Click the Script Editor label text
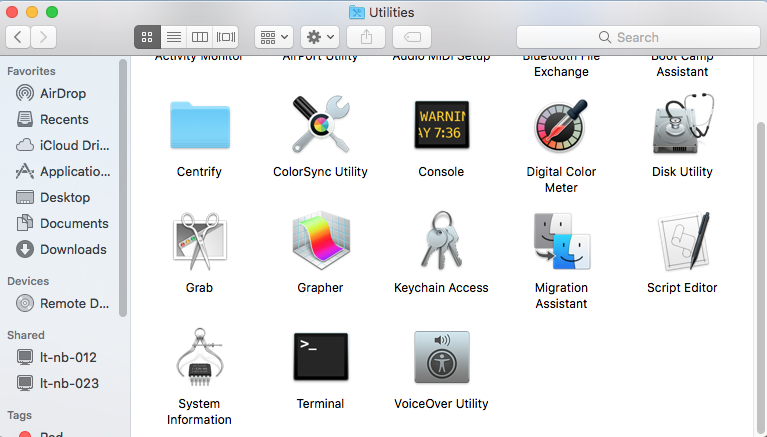Image resolution: width=767 pixels, height=437 pixels. pyautogui.click(x=682, y=287)
